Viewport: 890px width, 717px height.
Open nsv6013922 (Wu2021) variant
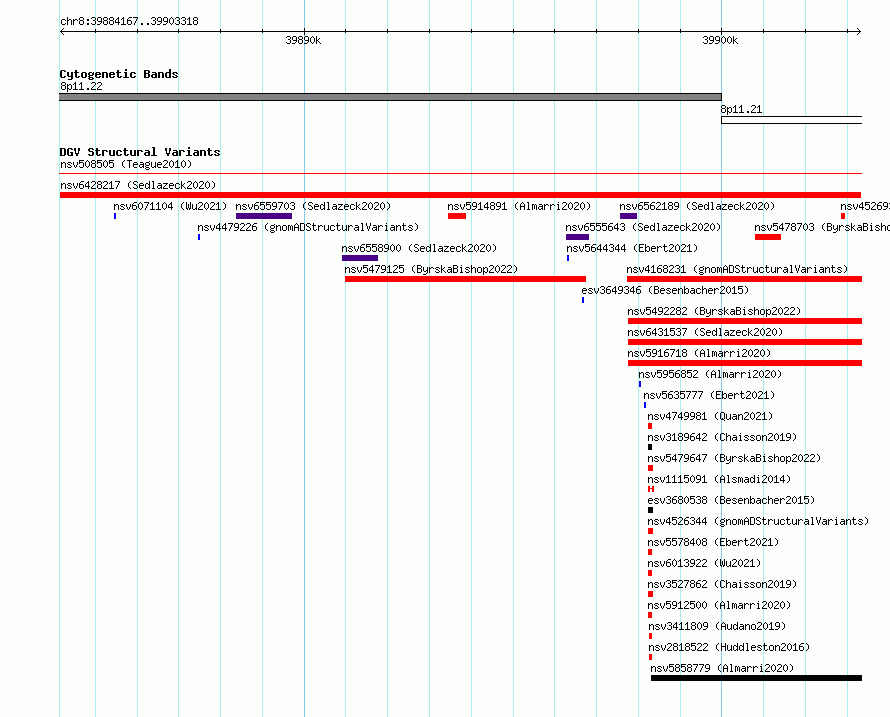coord(704,563)
